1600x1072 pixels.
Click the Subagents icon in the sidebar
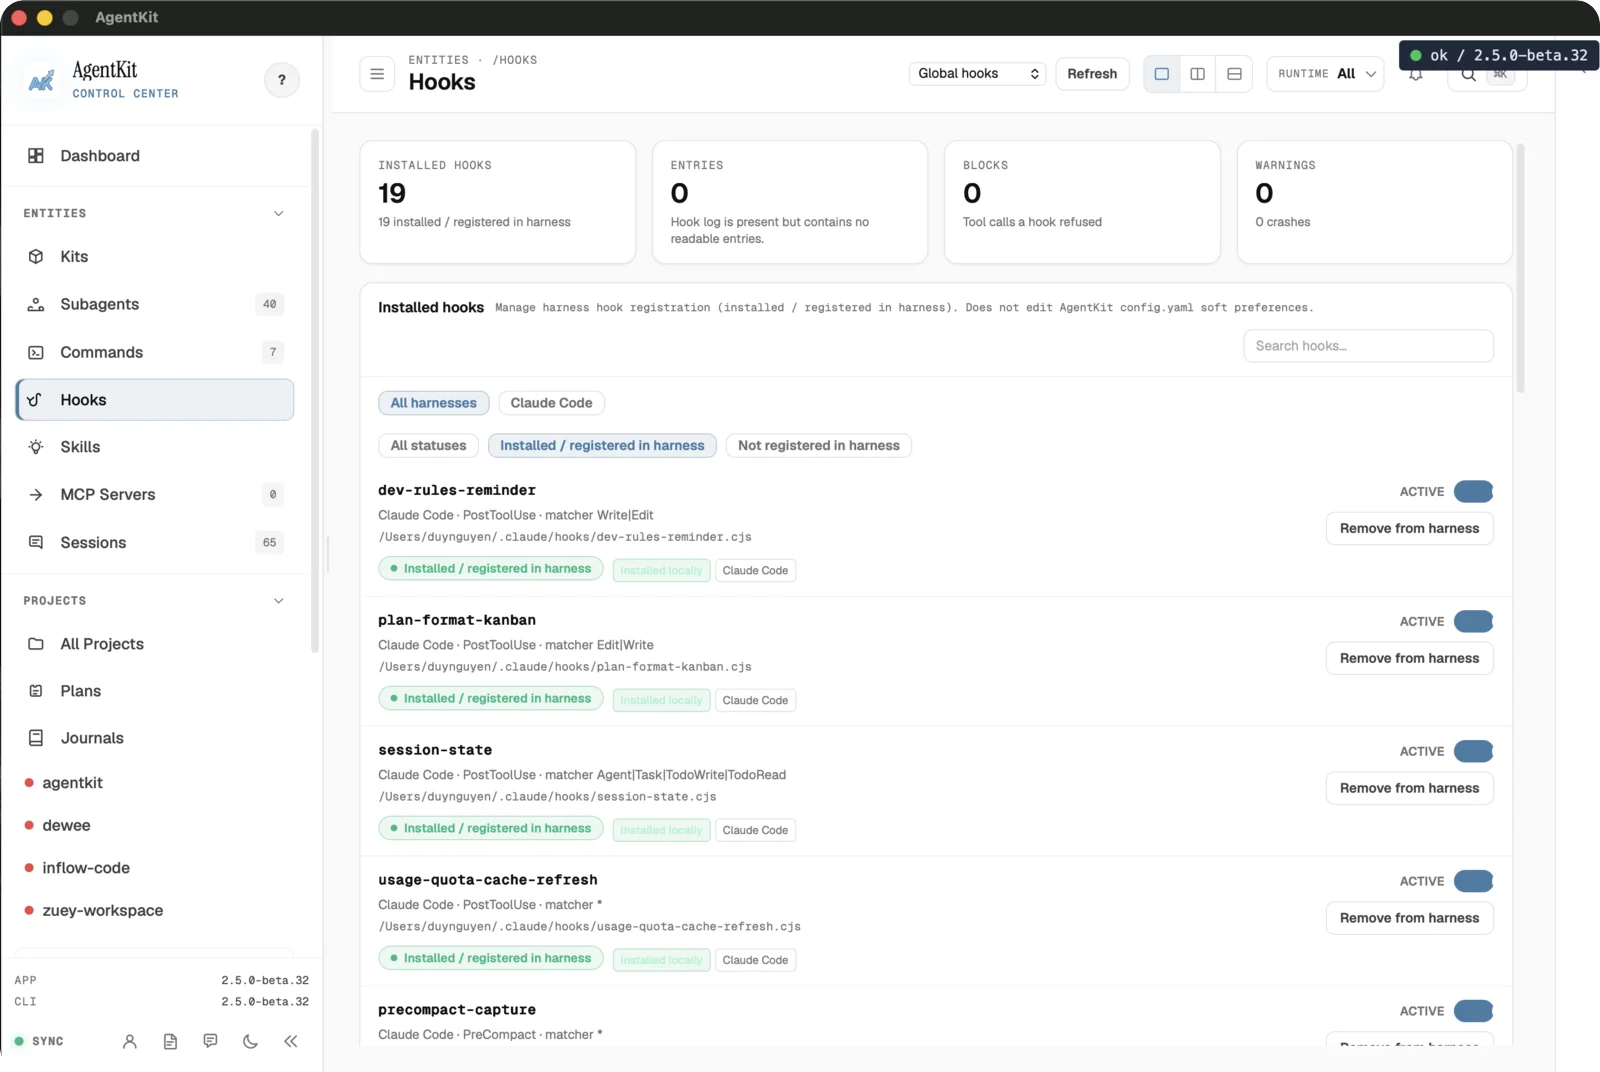click(x=36, y=304)
